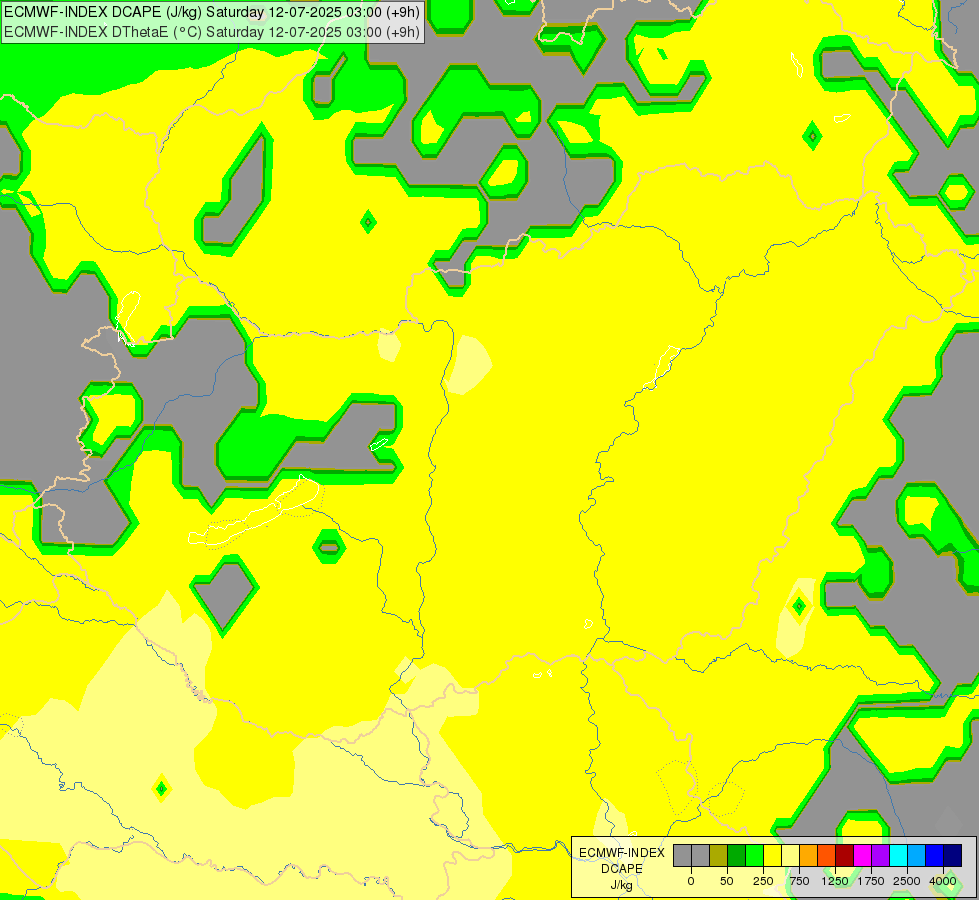This screenshot has width=979, height=900.
Task: Click the medium blue legend swatch
Action: click(935, 856)
